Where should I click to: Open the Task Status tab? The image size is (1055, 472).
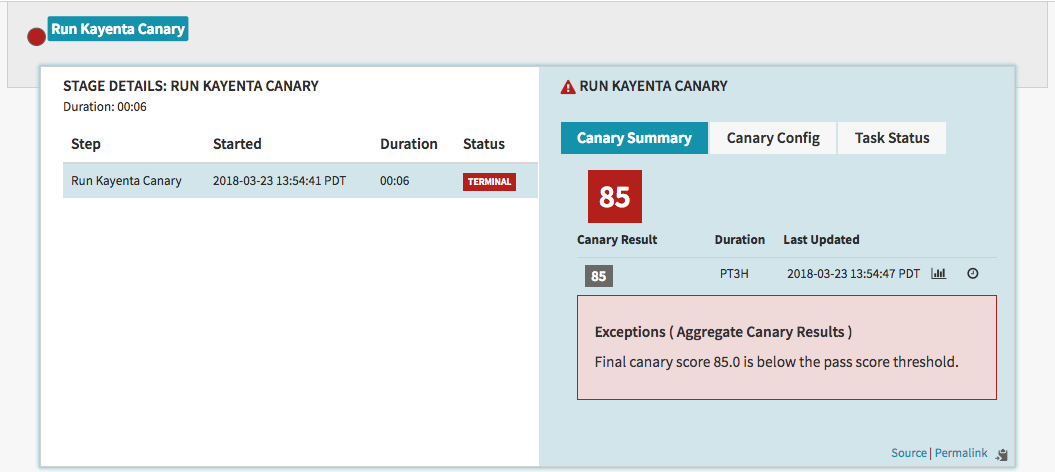892,138
